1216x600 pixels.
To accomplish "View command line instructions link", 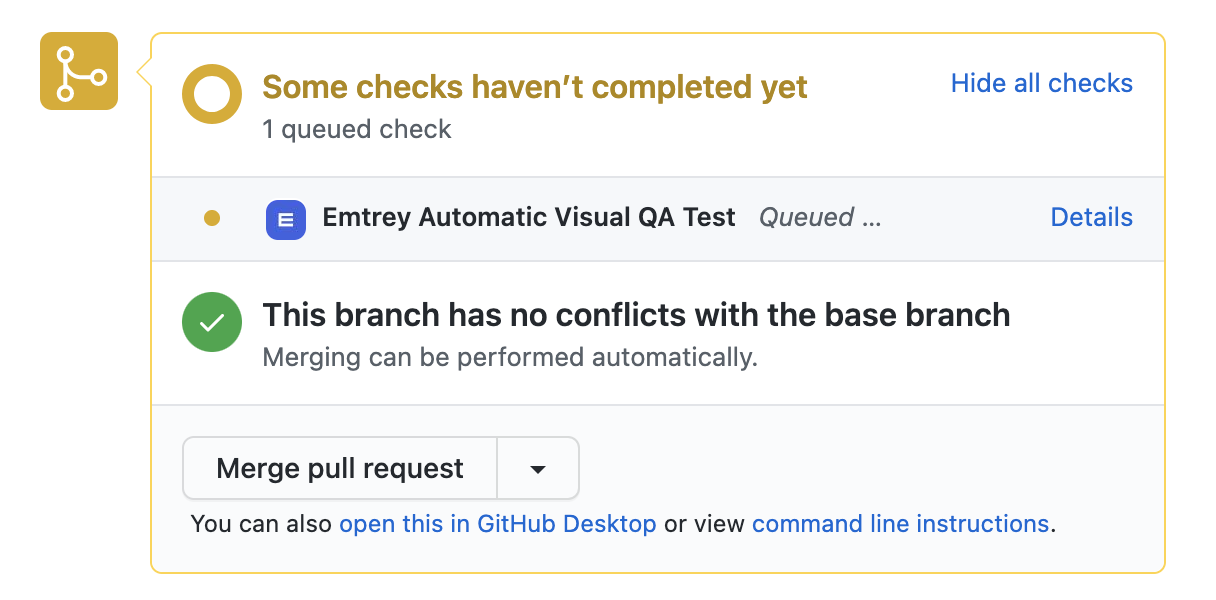I will pos(900,524).
